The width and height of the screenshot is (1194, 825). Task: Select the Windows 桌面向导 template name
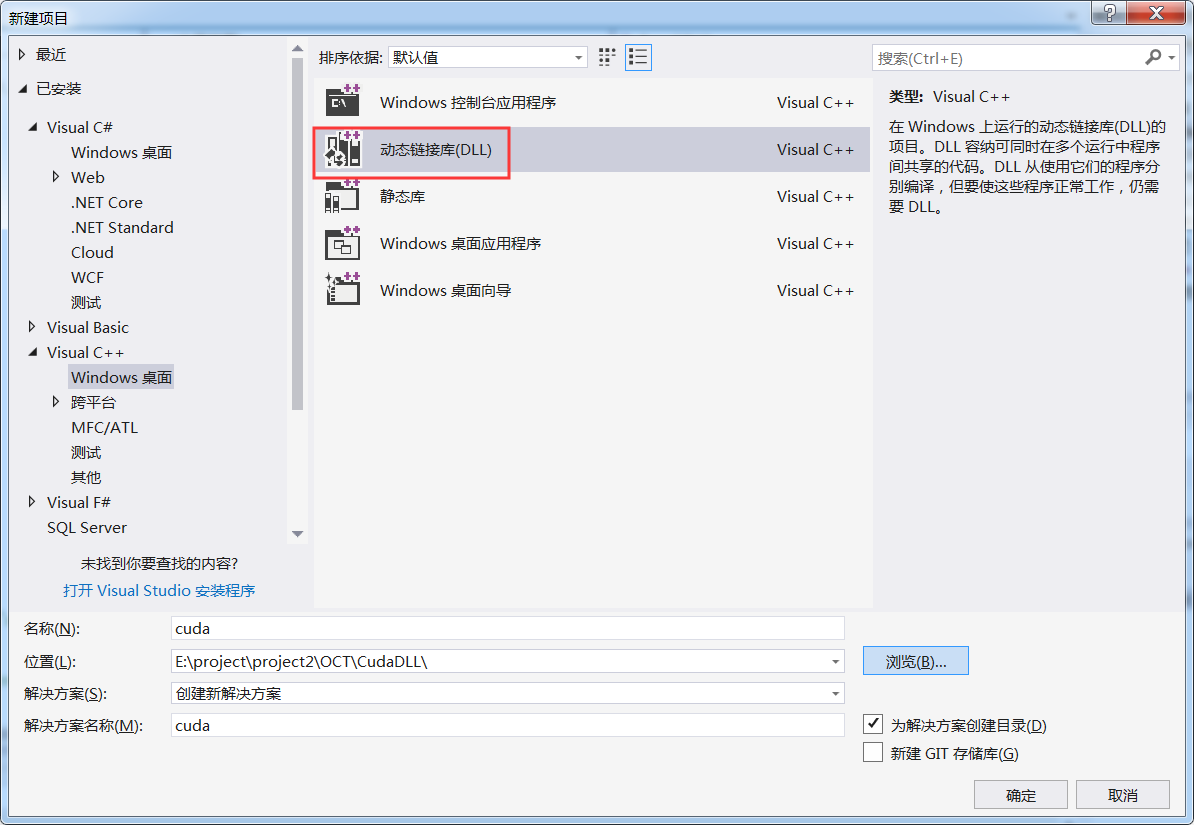pyautogui.click(x=445, y=290)
